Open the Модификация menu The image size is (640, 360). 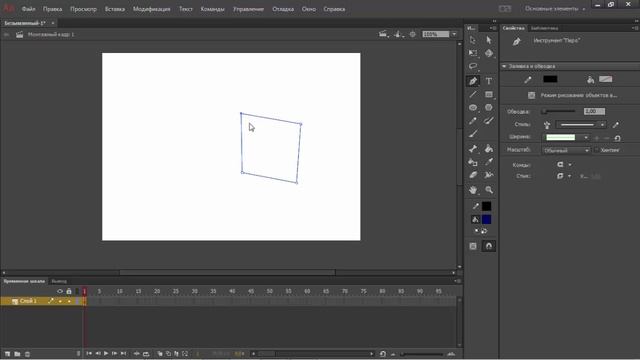pyautogui.click(x=151, y=9)
